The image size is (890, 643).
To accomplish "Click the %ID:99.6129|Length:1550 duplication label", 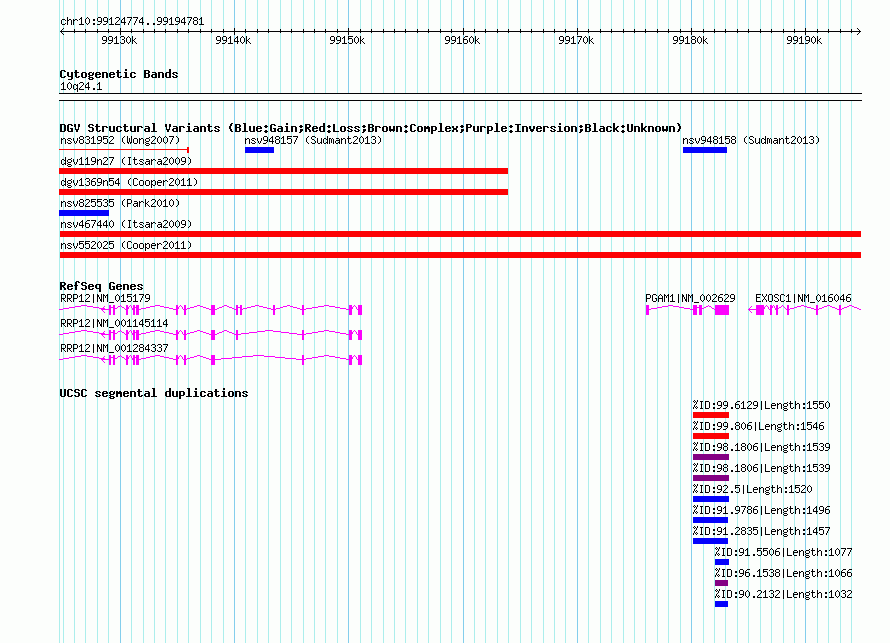I will [x=761, y=405].
